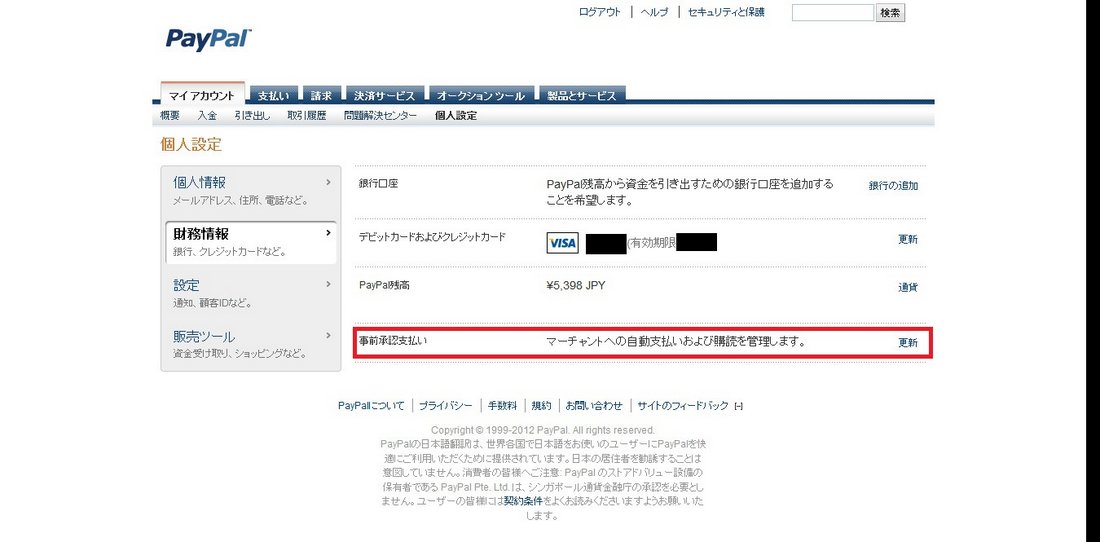Collapse the site feedback [-] toggle
The width and height of the screenshot is (1100, 542).
point(738,406)
